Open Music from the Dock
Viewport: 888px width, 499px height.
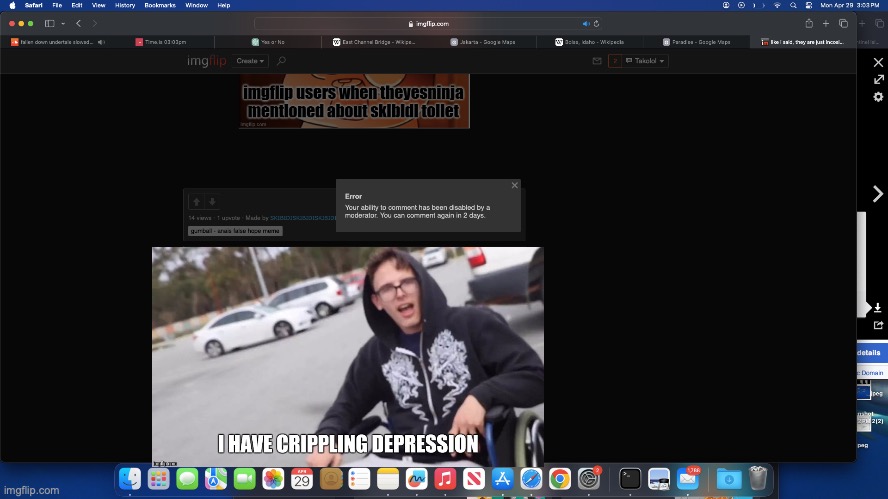[445, 479]
